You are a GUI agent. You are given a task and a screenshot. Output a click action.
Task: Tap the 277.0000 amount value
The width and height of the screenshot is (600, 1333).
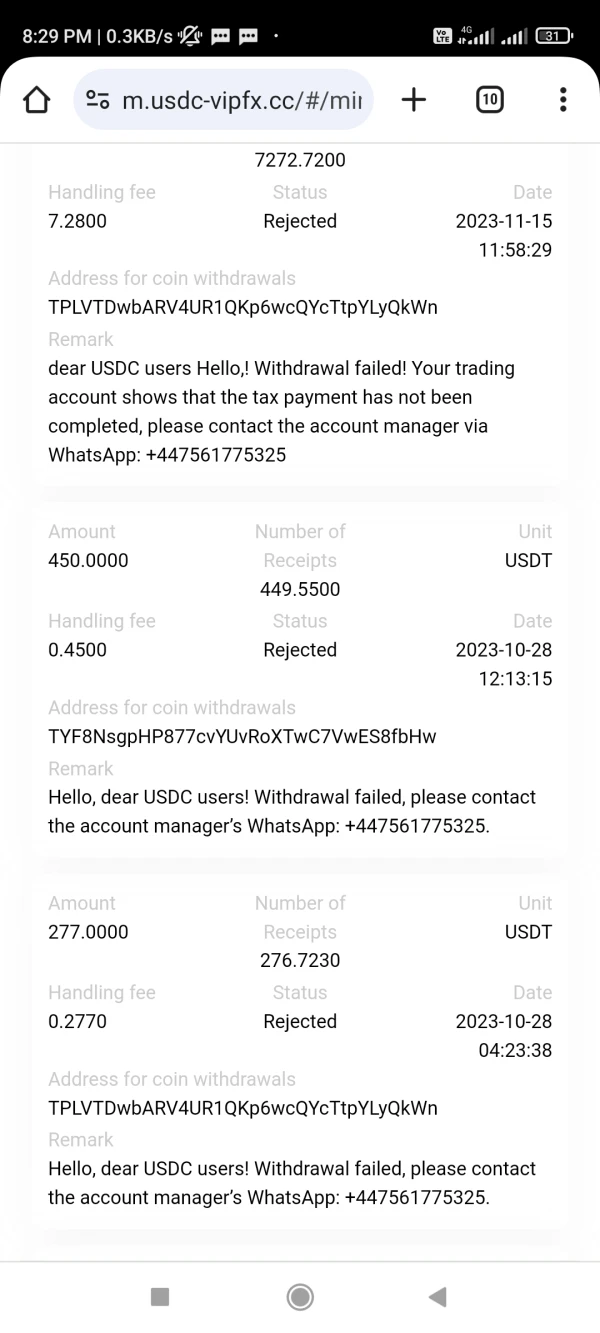88,932
